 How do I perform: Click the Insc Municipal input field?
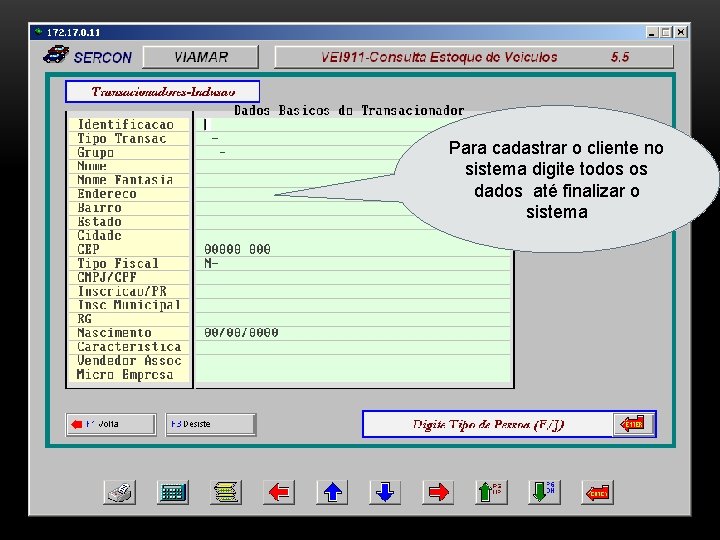pos(354,305)
